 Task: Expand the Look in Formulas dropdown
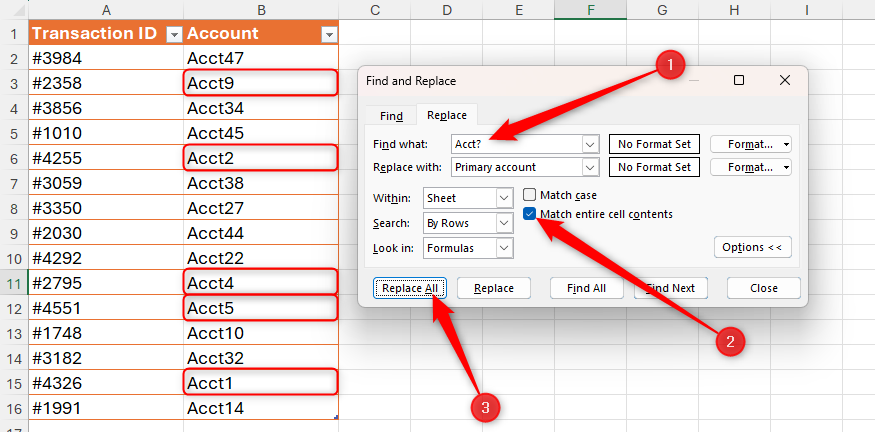(503, 247)
